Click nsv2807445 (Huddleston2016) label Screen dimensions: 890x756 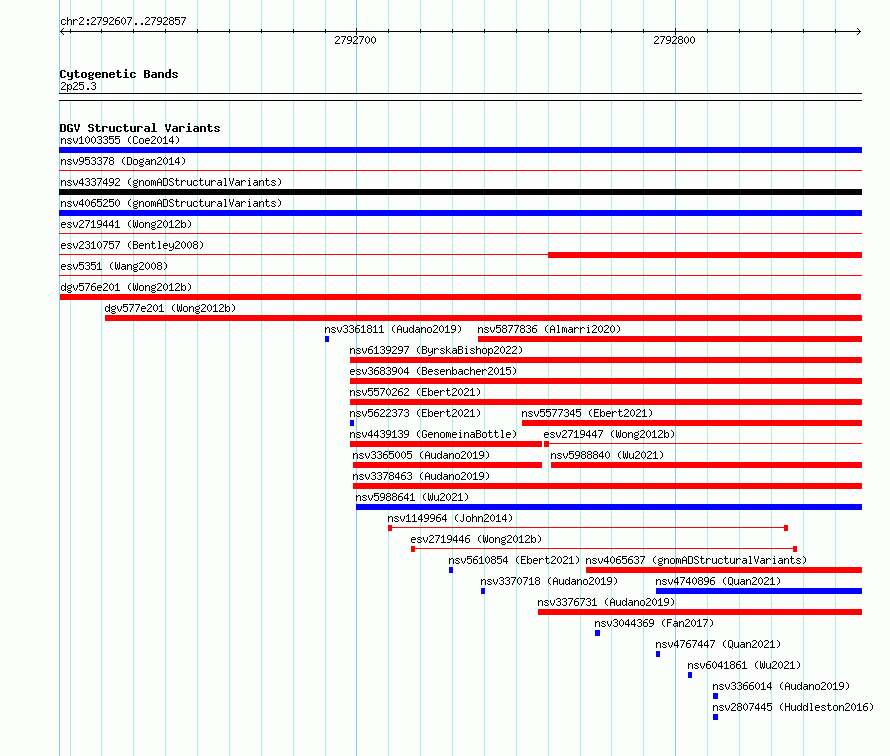pyautogui.click(x=793, y=707)
